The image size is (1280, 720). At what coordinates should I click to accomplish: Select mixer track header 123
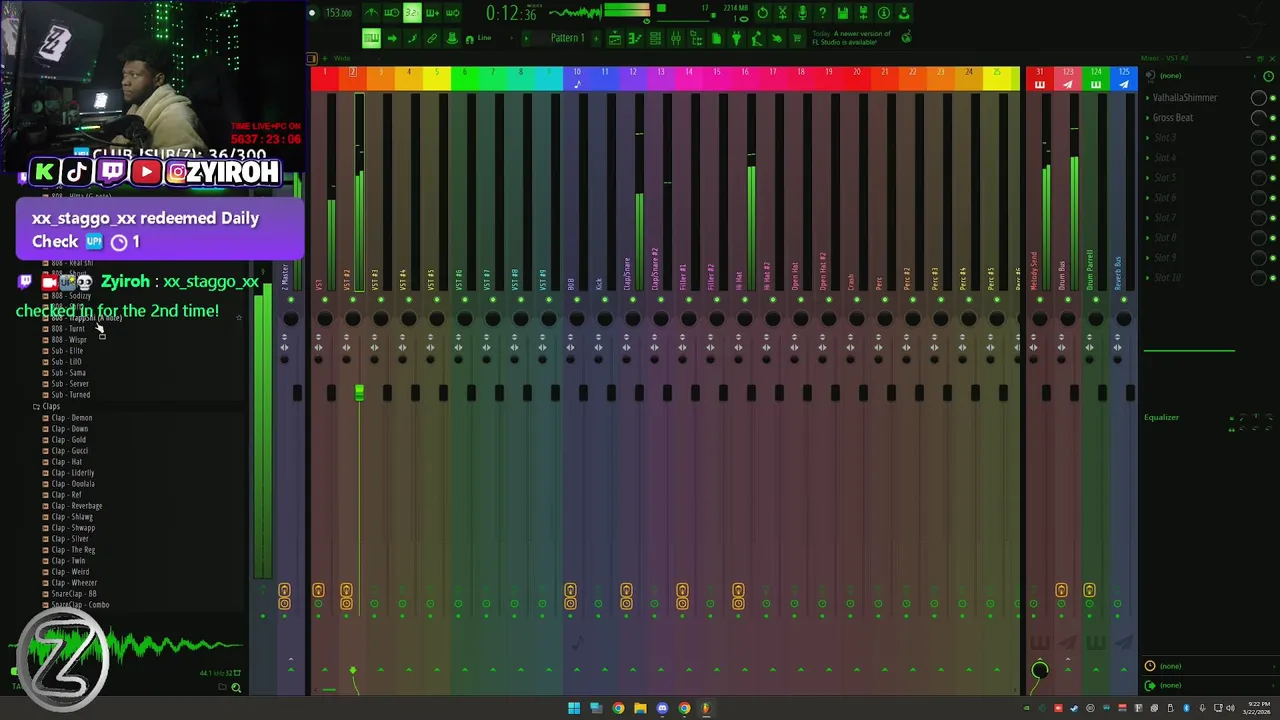coord(1067,78)
